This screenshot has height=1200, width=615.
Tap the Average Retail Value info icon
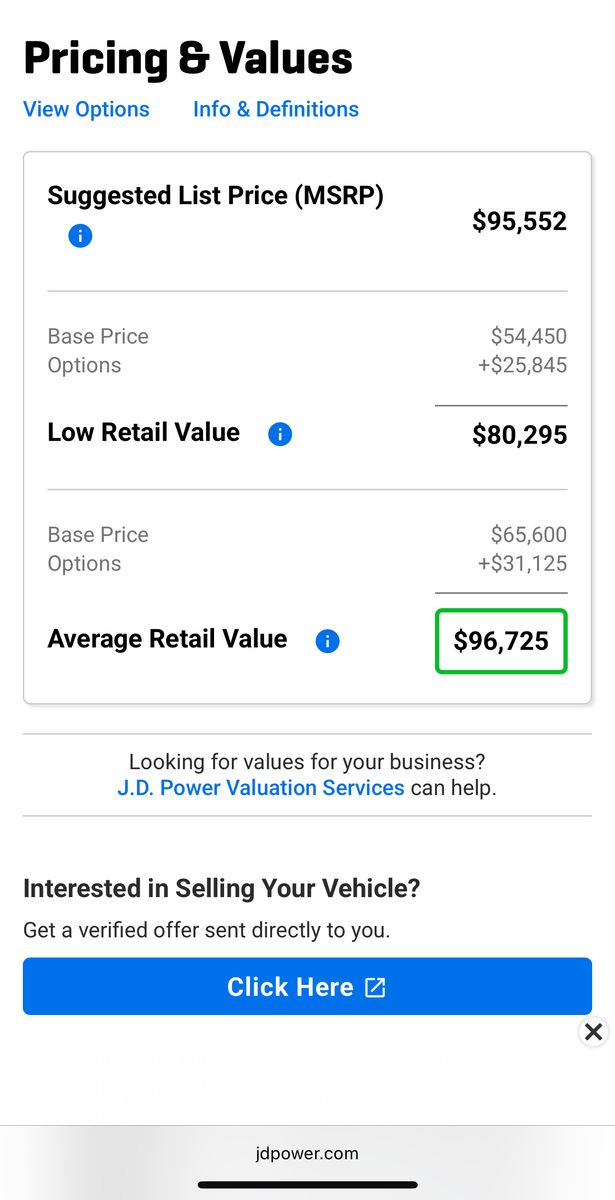coord(327,641)
